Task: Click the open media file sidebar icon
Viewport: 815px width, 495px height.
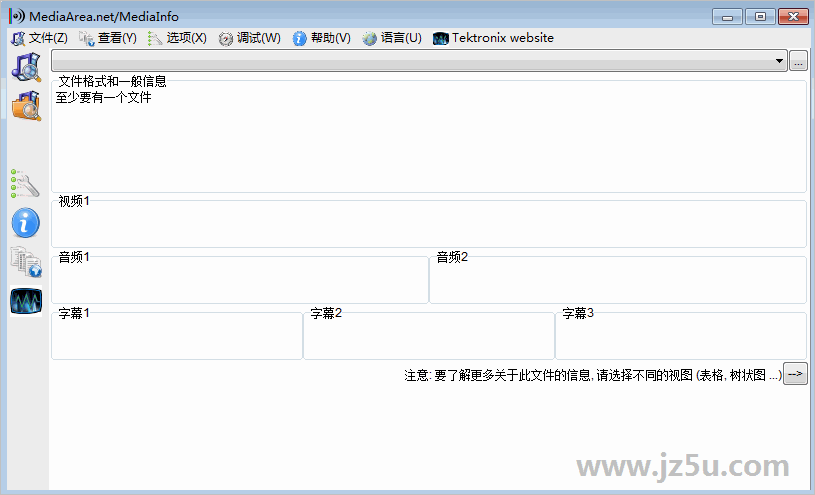Action: pos(26,68)
